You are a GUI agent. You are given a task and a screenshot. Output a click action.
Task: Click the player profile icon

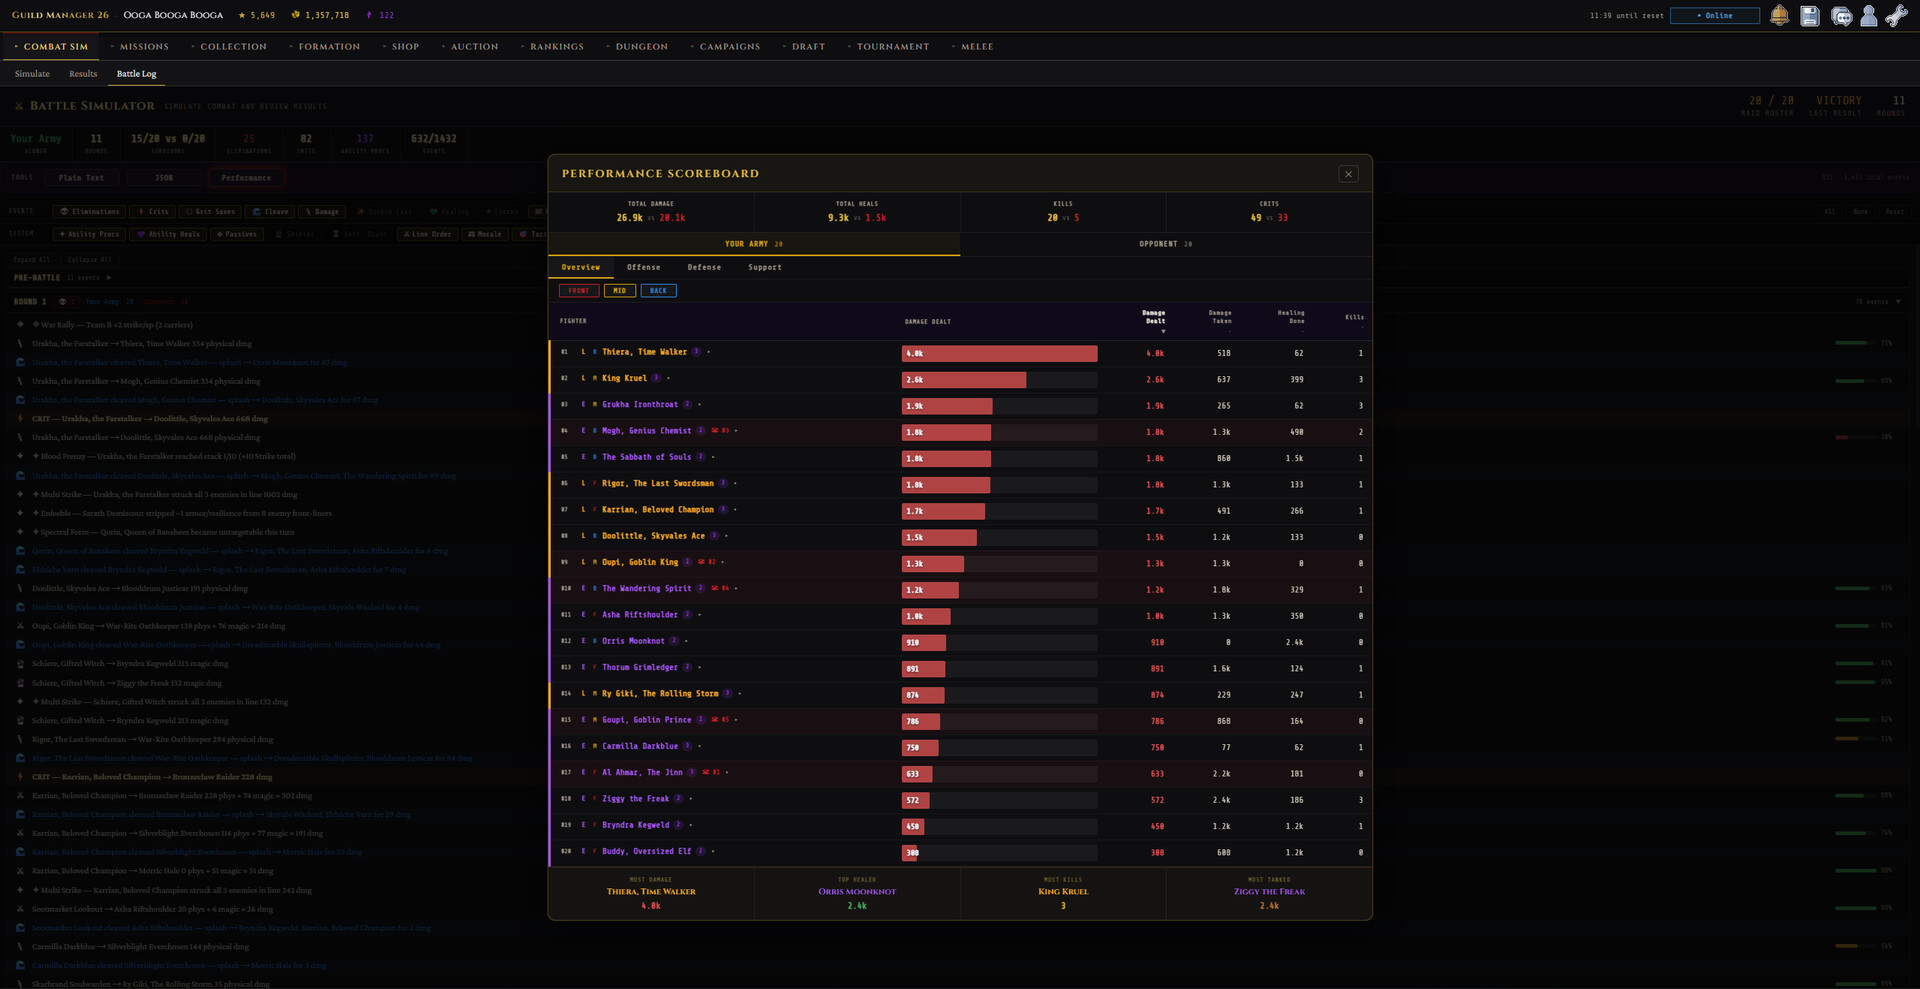(x=1869, y=16)
